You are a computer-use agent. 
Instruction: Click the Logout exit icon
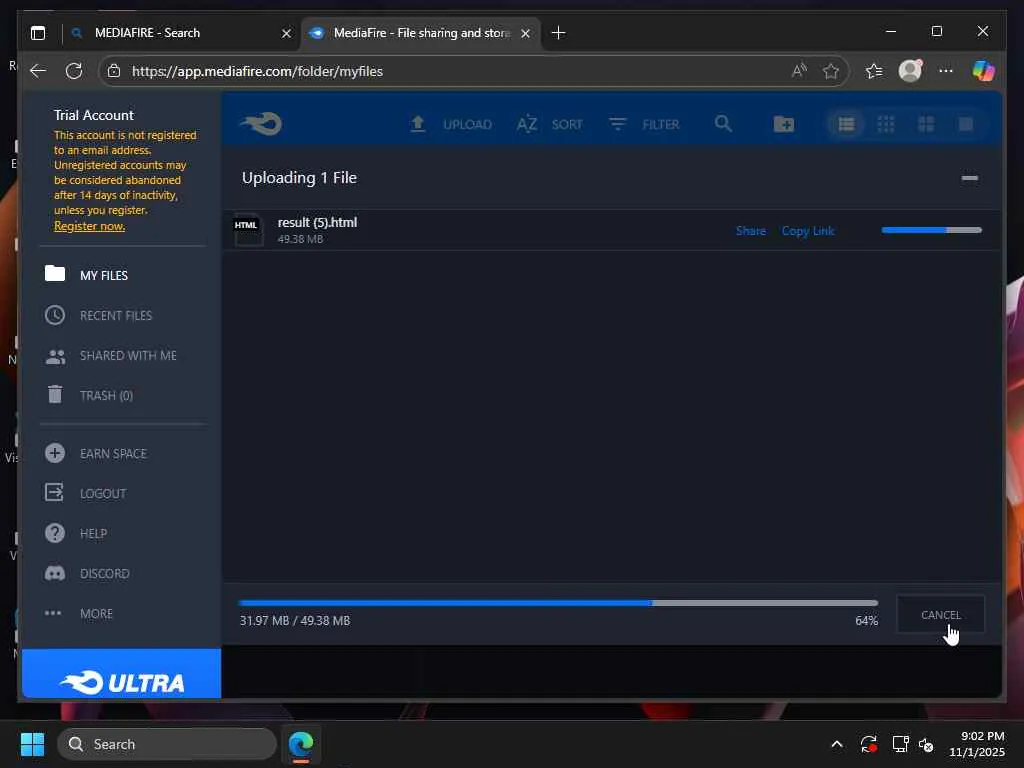pyautogui.click(x=54, y=492)
